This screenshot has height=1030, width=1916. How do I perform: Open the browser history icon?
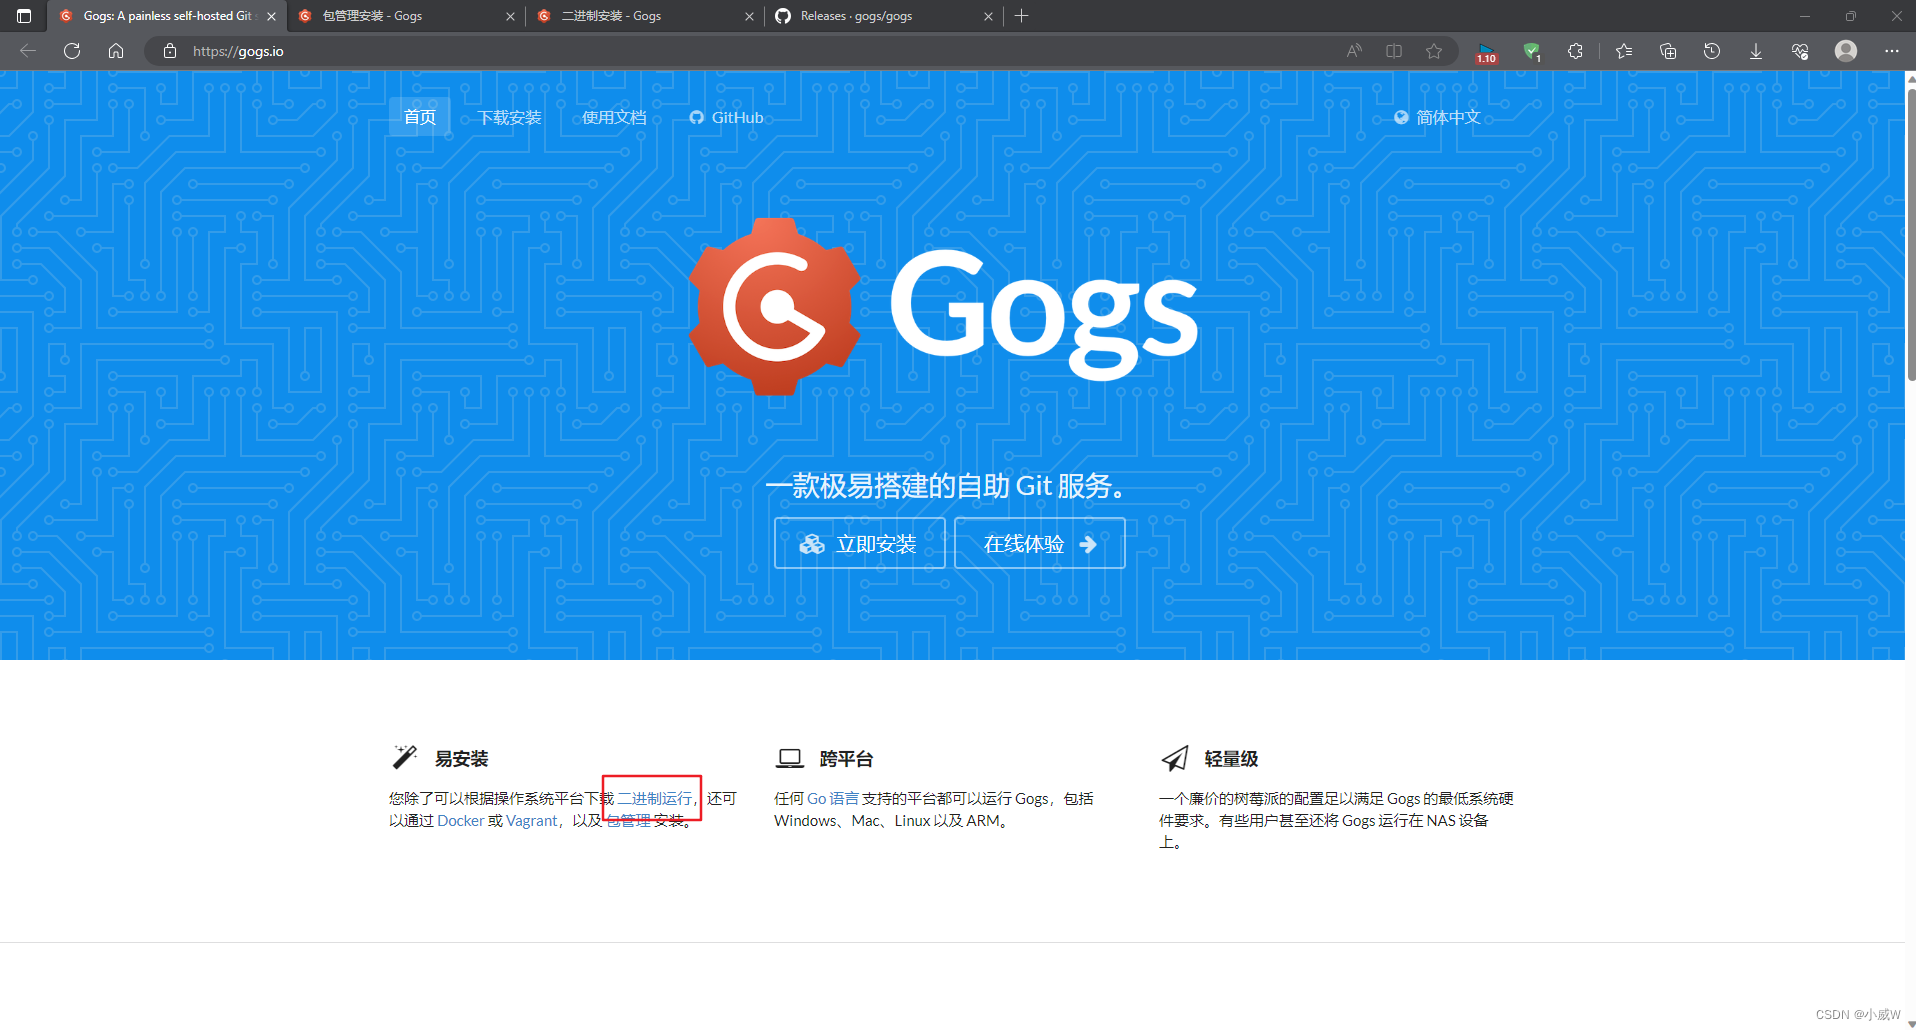pyautogui.click(x=1712, y=51)
